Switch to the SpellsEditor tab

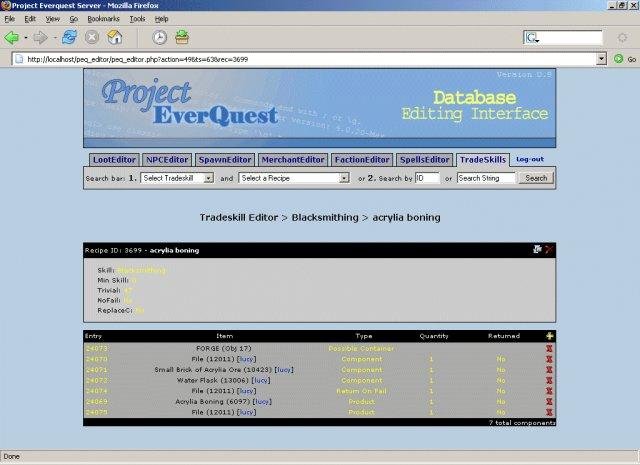pos(424,160)
